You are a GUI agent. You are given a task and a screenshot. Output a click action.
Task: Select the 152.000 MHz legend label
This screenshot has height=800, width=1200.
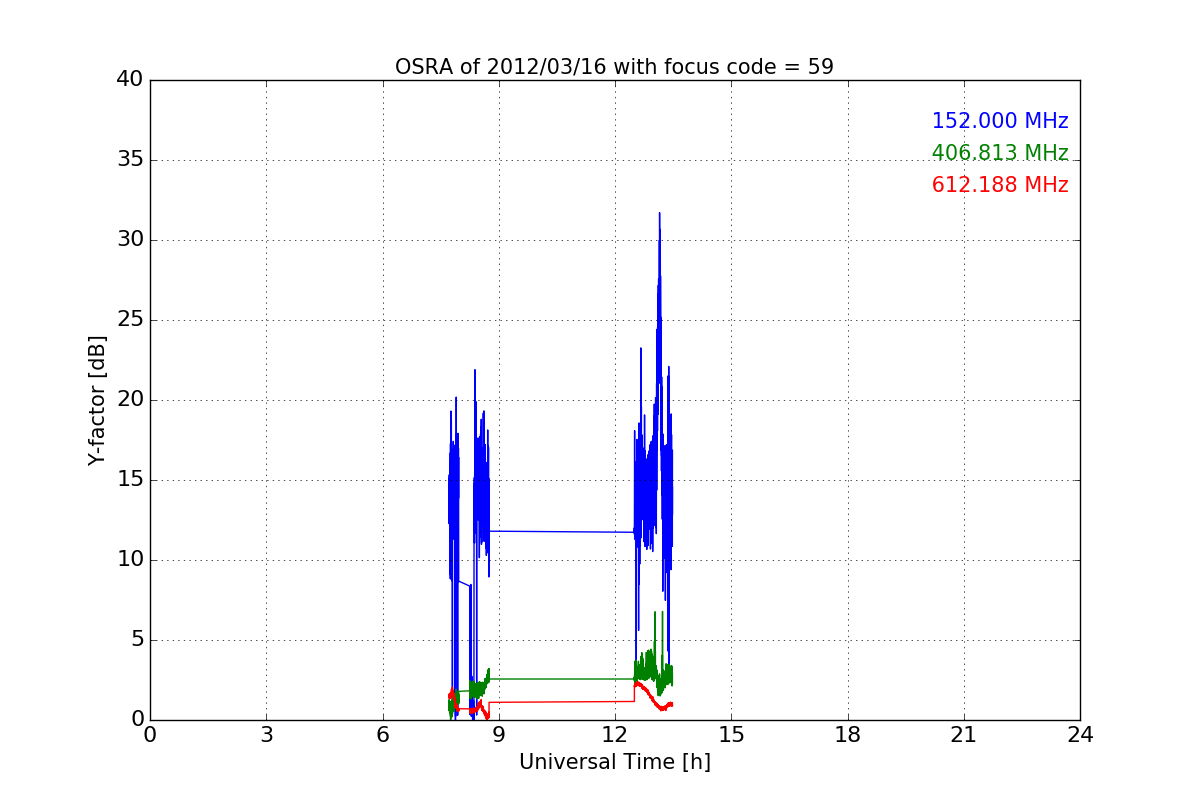1000,121
